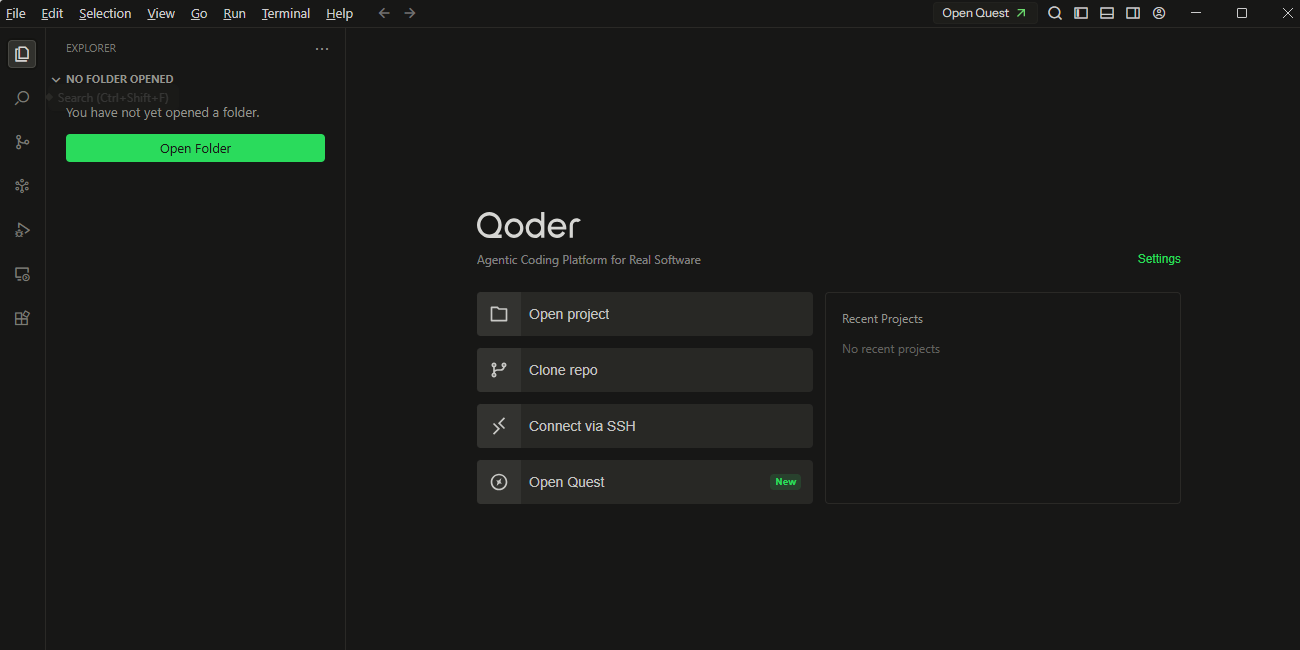Open the Extensions view icon
The width and height of the screenshot is (1300, 650).
pos(22,318)
